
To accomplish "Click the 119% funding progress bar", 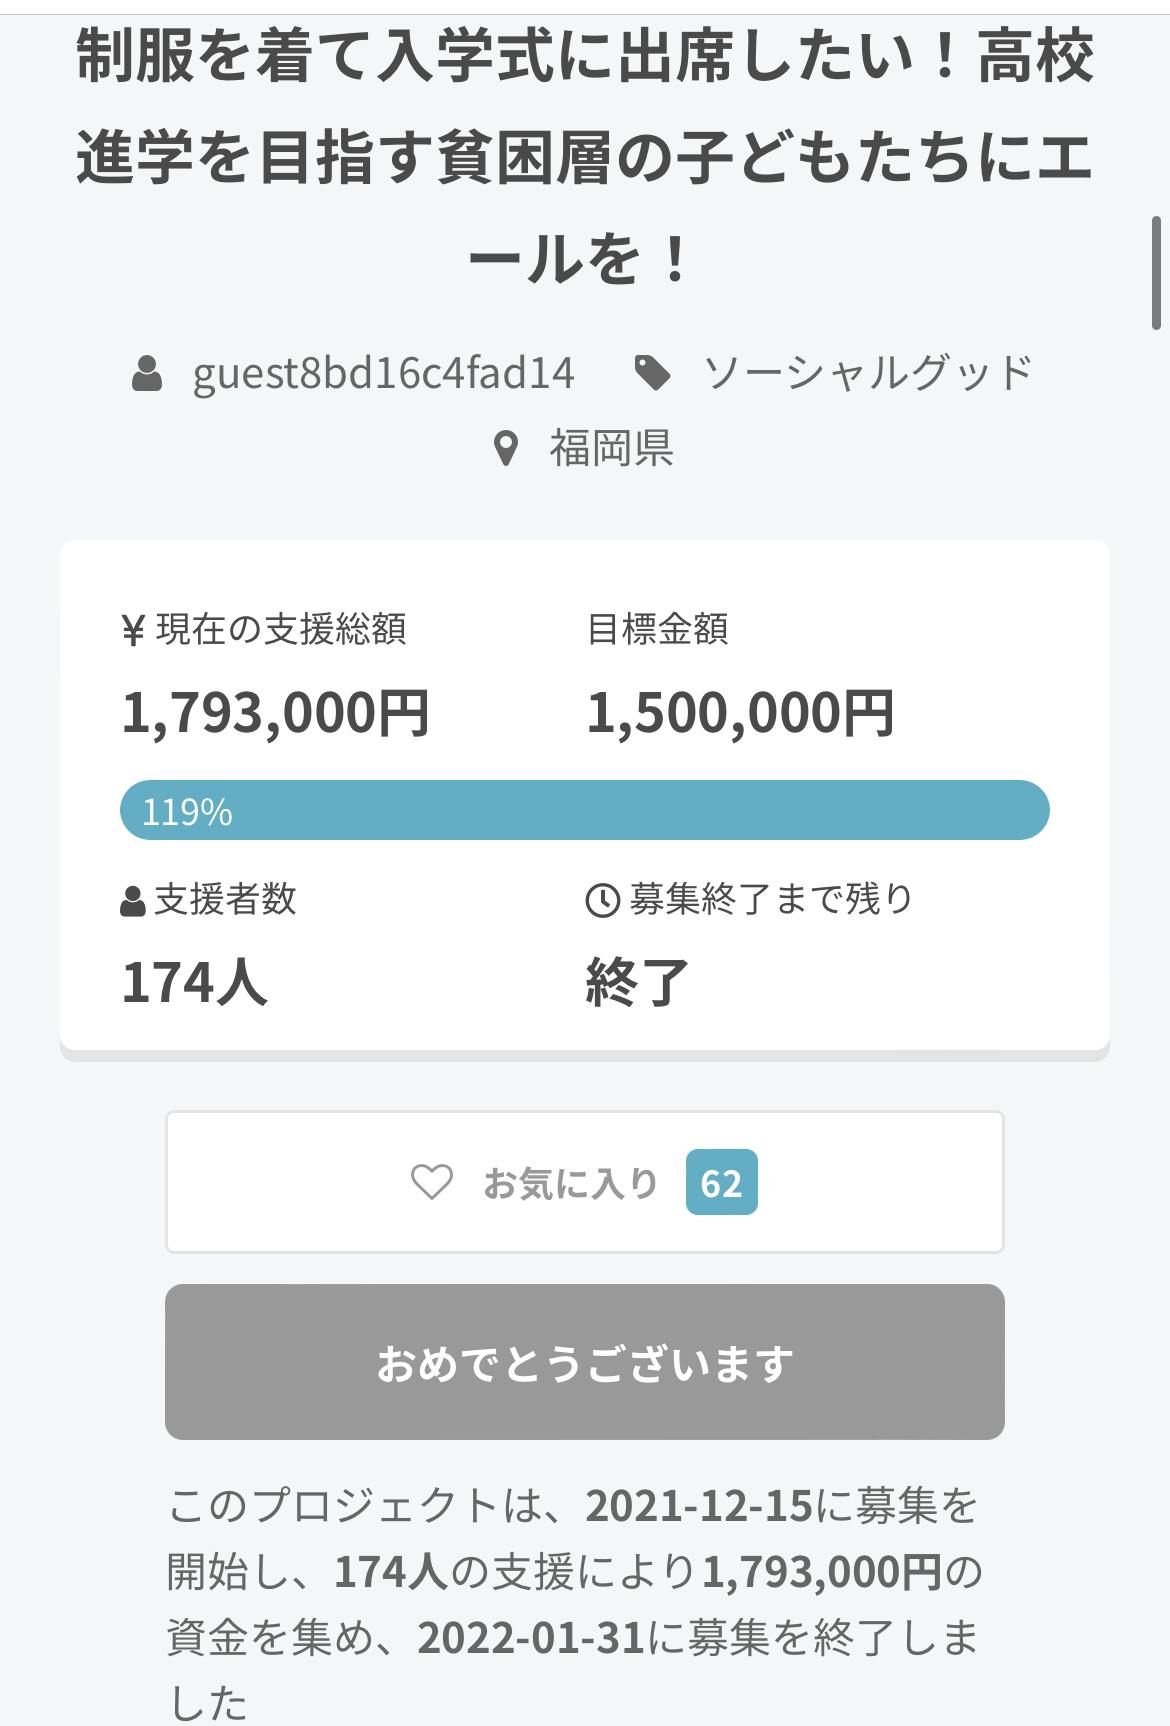I will pyautogui.click(x=584, y=810).
